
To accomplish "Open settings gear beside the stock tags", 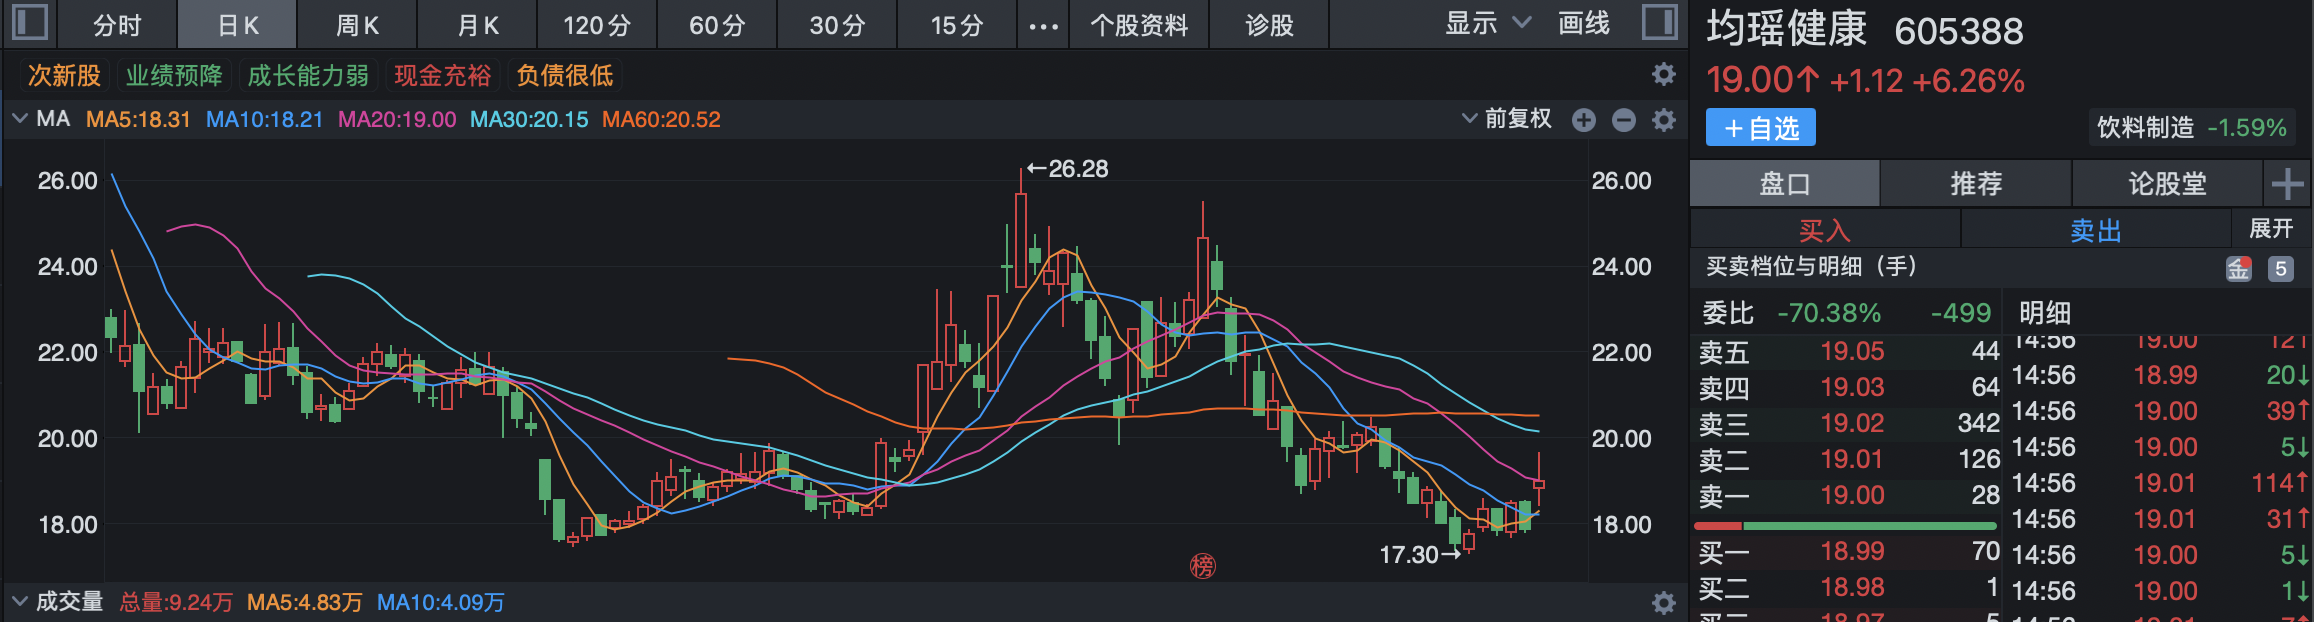I will [1663, 74].
